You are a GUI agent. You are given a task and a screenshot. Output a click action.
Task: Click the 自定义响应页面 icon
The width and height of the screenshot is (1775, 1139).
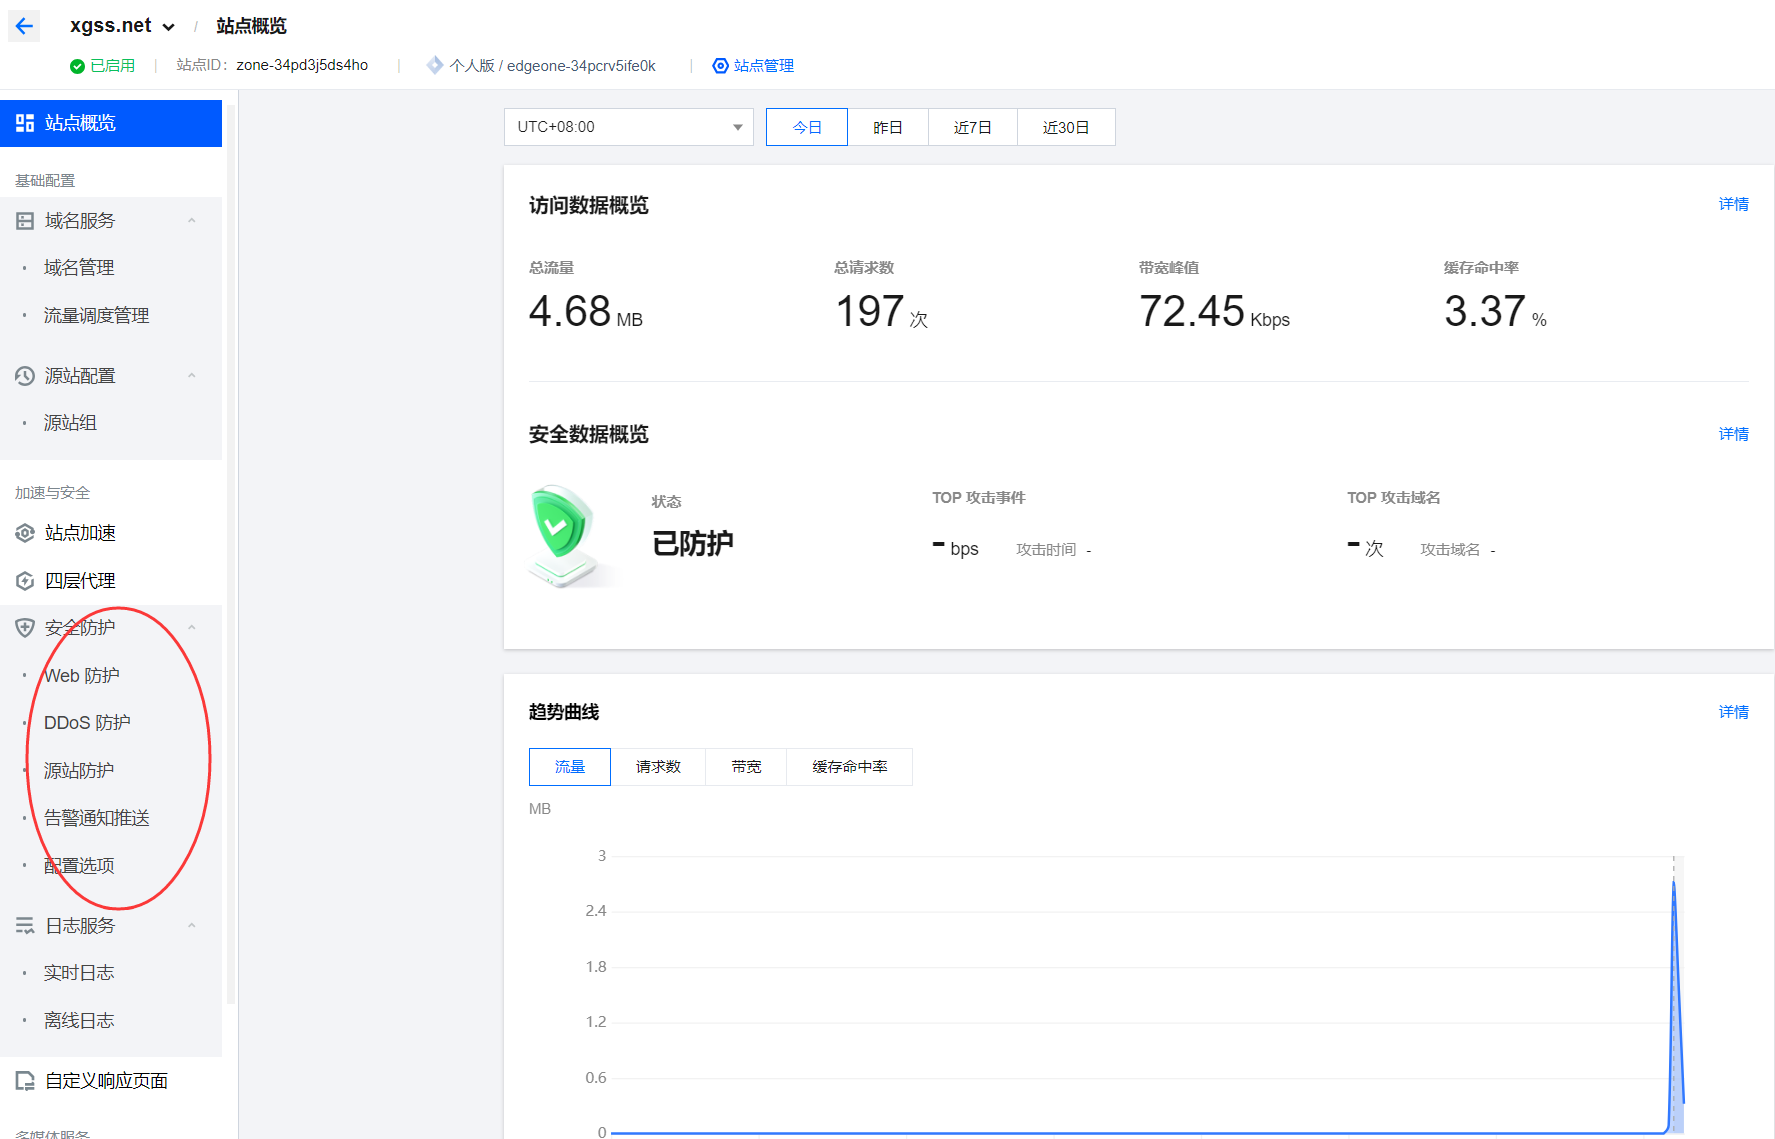[x=25, y=1081]
